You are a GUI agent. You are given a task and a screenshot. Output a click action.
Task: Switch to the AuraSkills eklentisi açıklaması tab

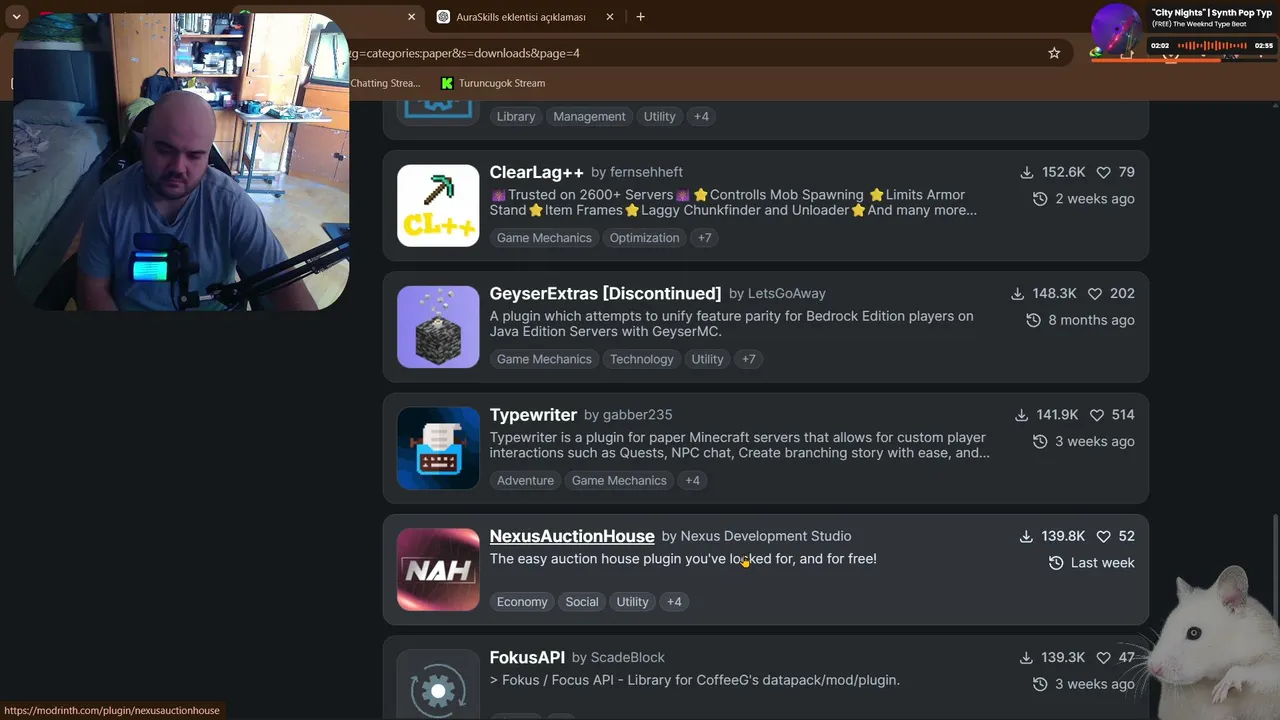point(526,17)
